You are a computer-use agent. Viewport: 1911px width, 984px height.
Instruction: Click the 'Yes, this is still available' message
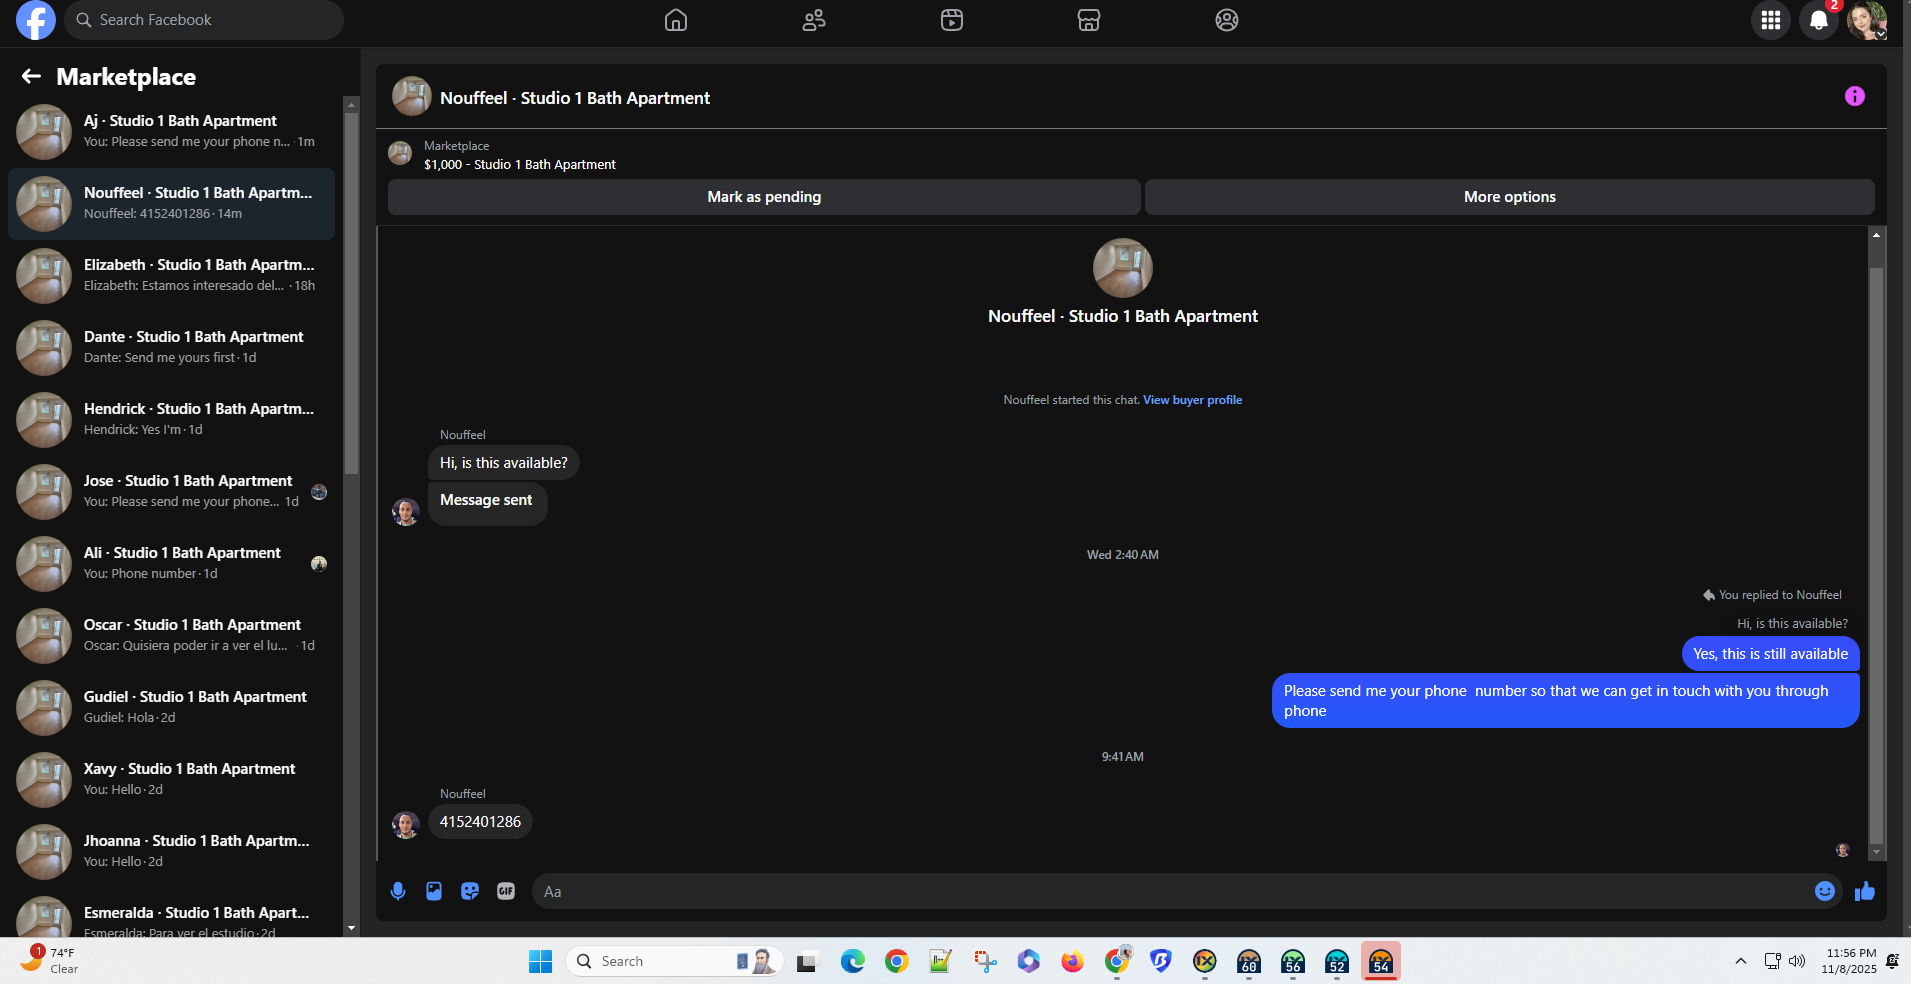click(x=1770, y=654)
